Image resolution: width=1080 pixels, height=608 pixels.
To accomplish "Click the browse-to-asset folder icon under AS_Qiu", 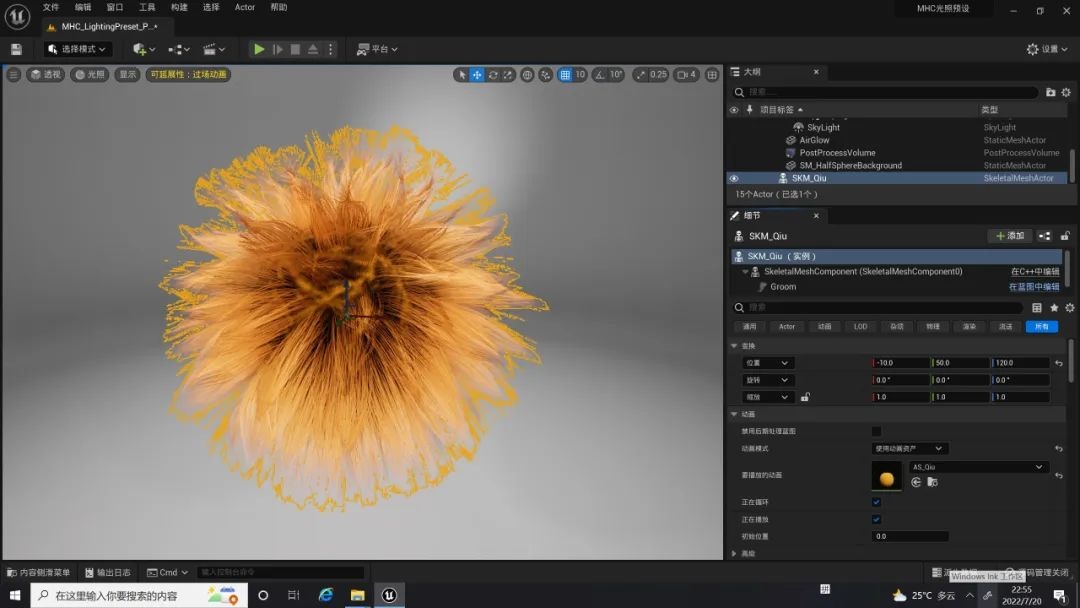I will click(932, 482).
